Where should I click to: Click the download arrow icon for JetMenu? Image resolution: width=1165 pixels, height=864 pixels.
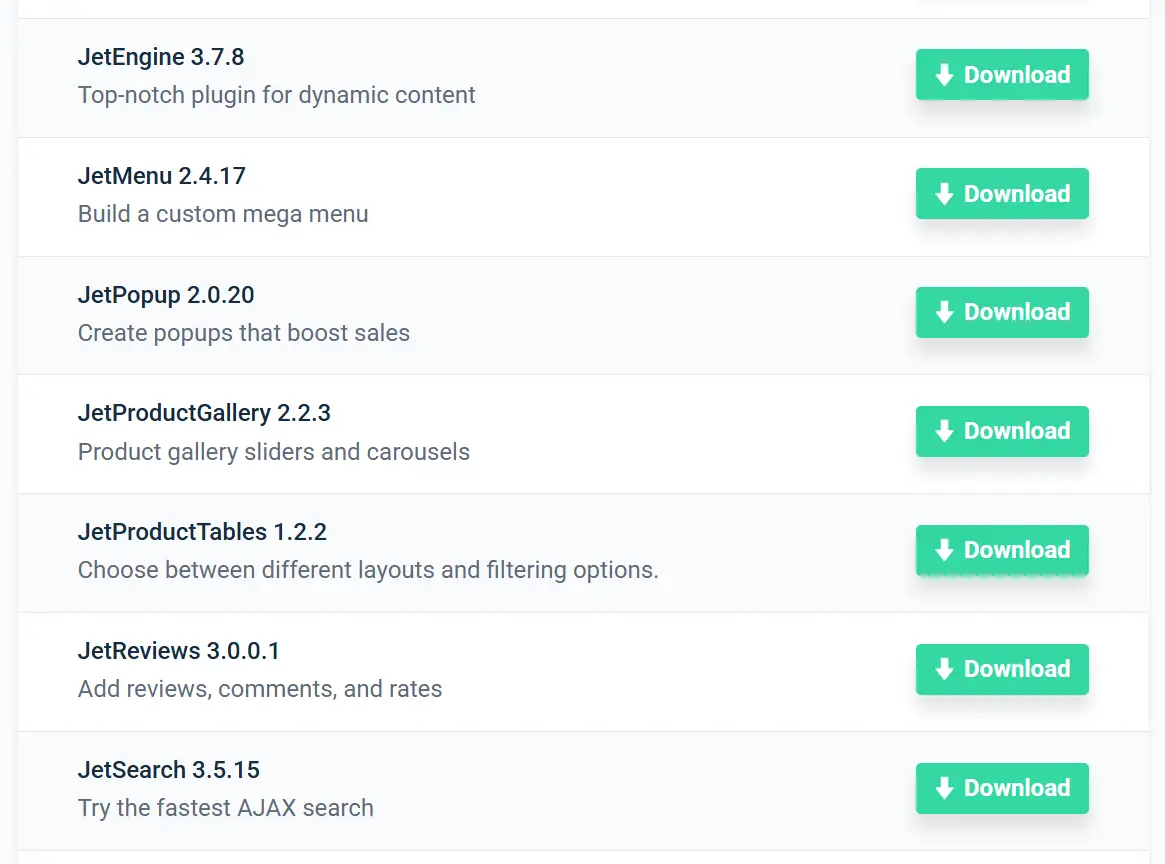(944, 194)
